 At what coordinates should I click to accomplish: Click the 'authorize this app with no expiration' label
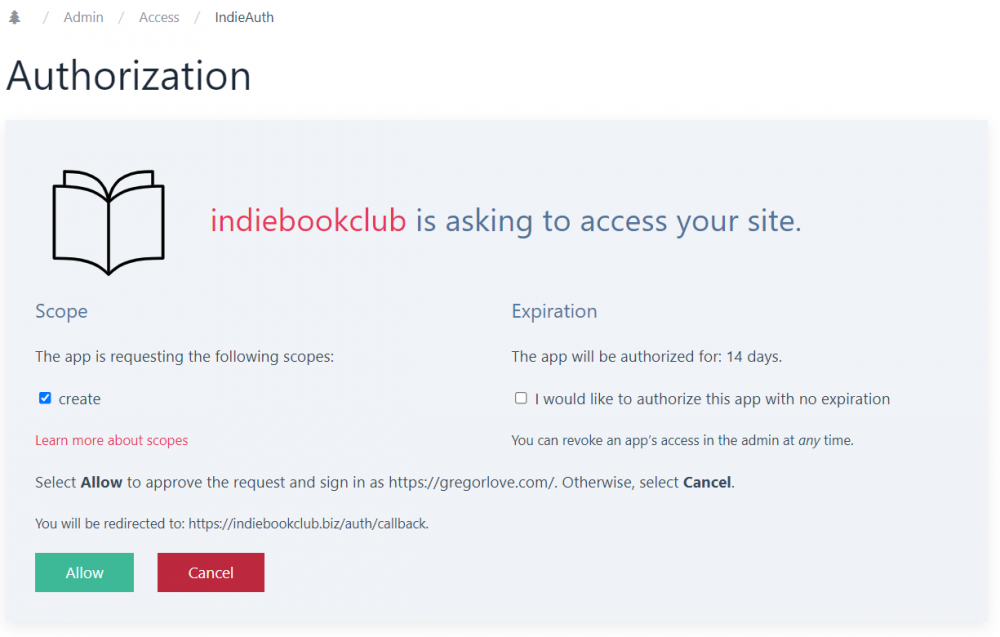pos(712,399)
